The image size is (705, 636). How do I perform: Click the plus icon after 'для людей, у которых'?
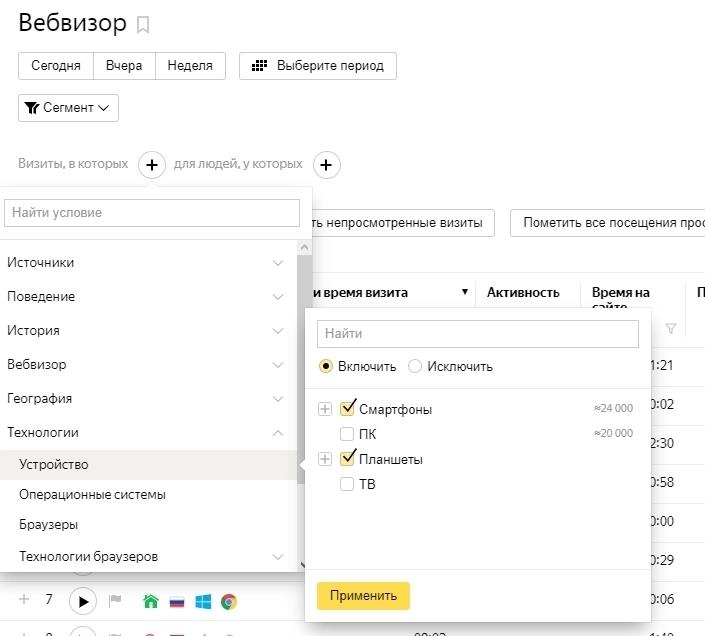point(327,164)
